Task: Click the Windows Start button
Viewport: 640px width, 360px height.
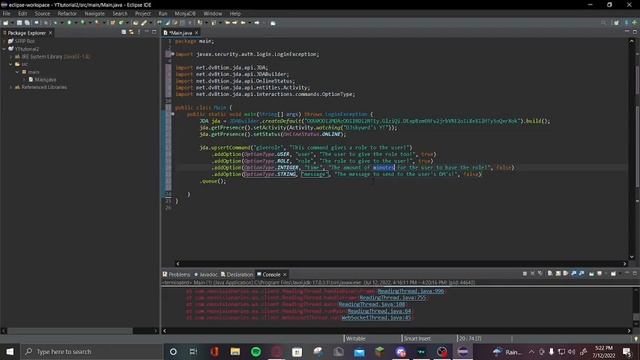Action: point(9,351)
